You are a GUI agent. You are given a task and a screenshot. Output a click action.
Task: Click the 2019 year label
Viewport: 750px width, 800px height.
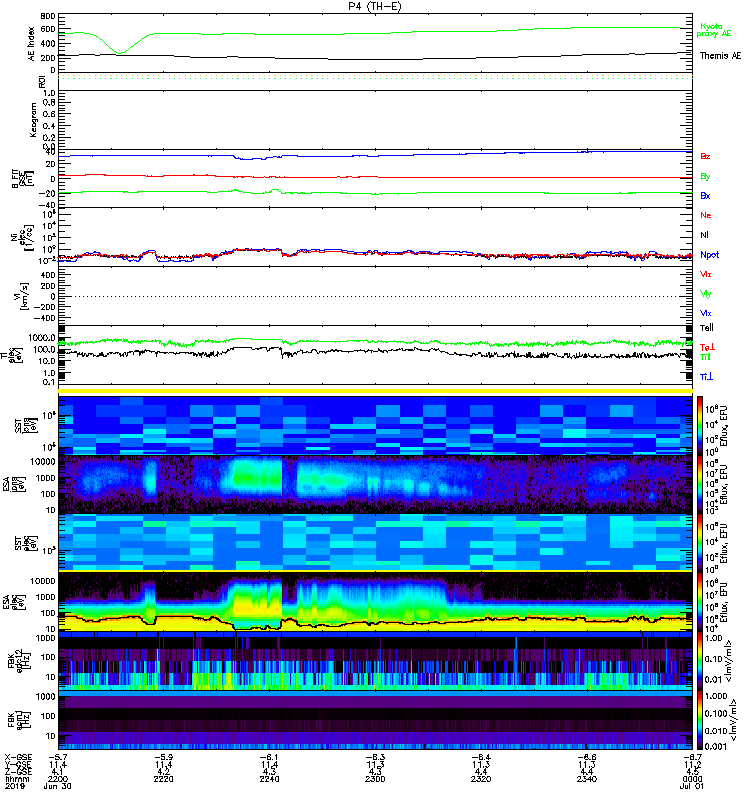pyautogui.click(x=14, y=786)
